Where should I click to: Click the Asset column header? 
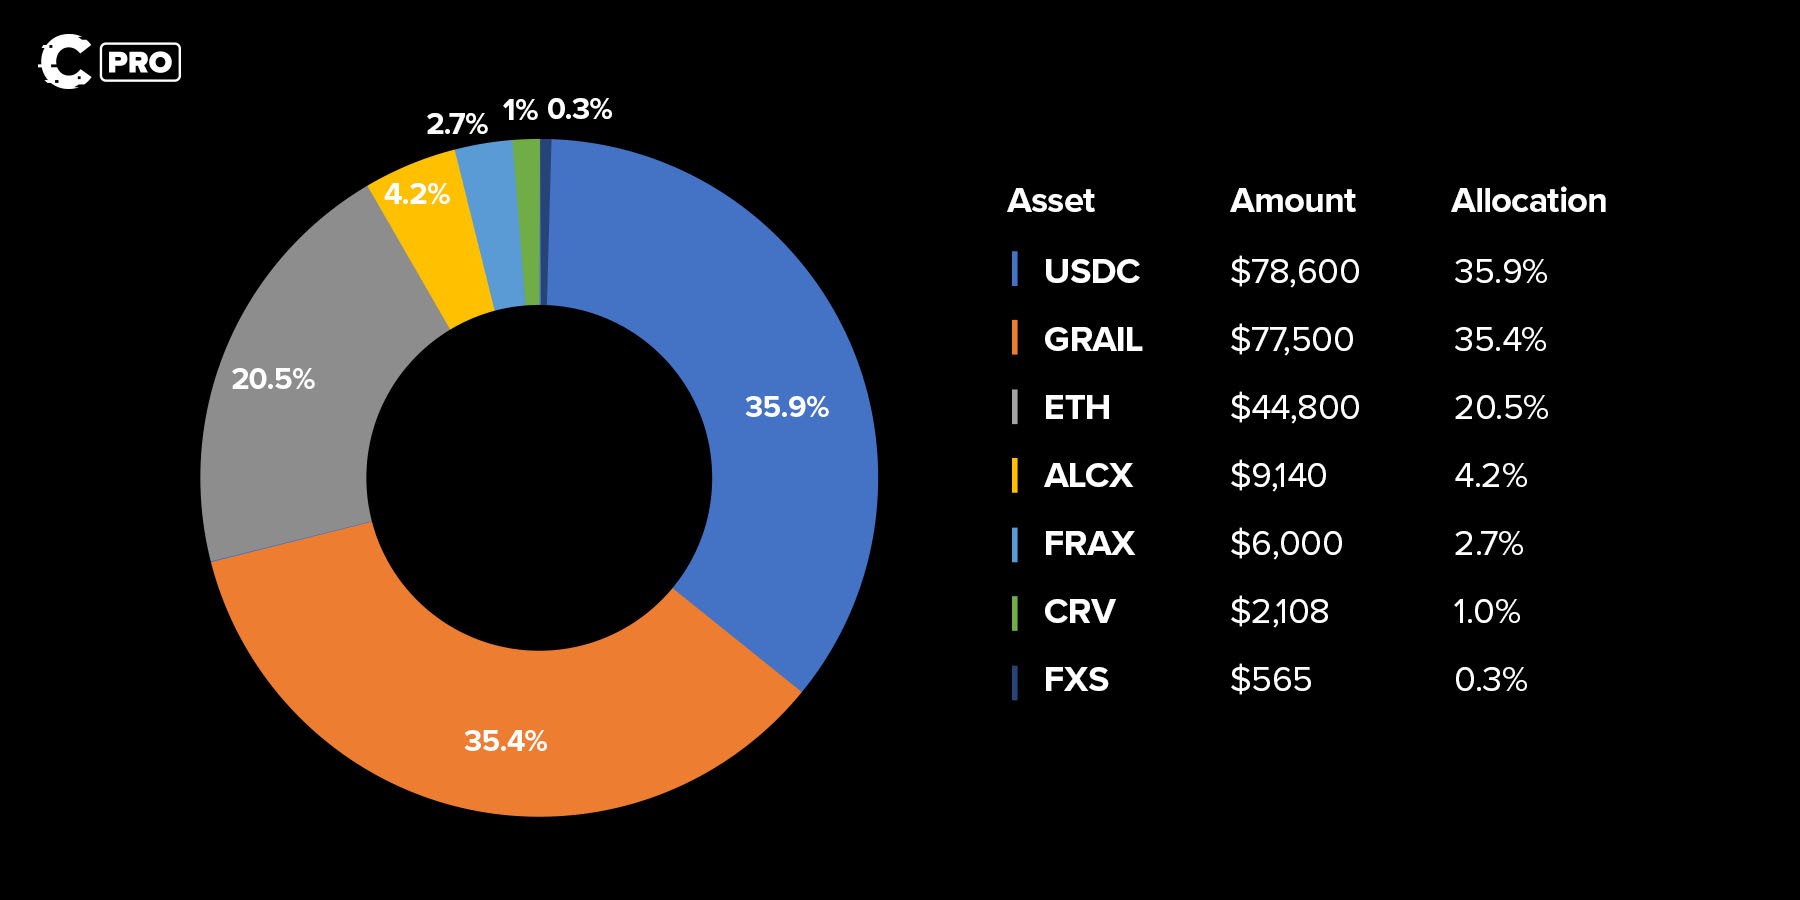pyautogui.click(x=1050, y=201)
